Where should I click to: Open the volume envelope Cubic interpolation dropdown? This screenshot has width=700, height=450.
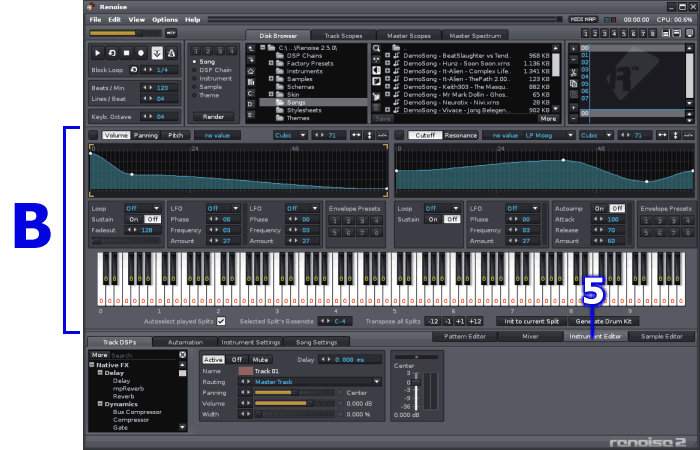coord(290,135)
